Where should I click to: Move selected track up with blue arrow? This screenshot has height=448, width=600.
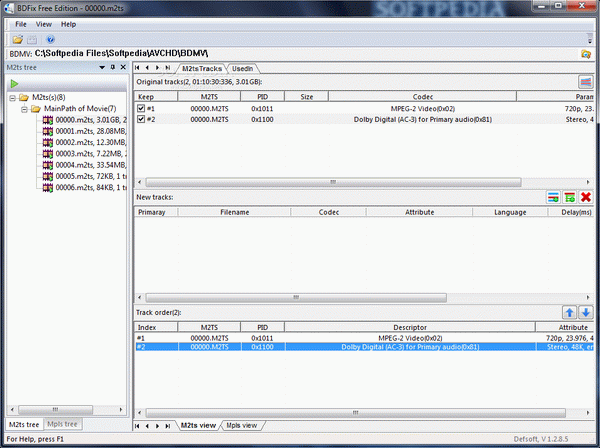[569, 313]
